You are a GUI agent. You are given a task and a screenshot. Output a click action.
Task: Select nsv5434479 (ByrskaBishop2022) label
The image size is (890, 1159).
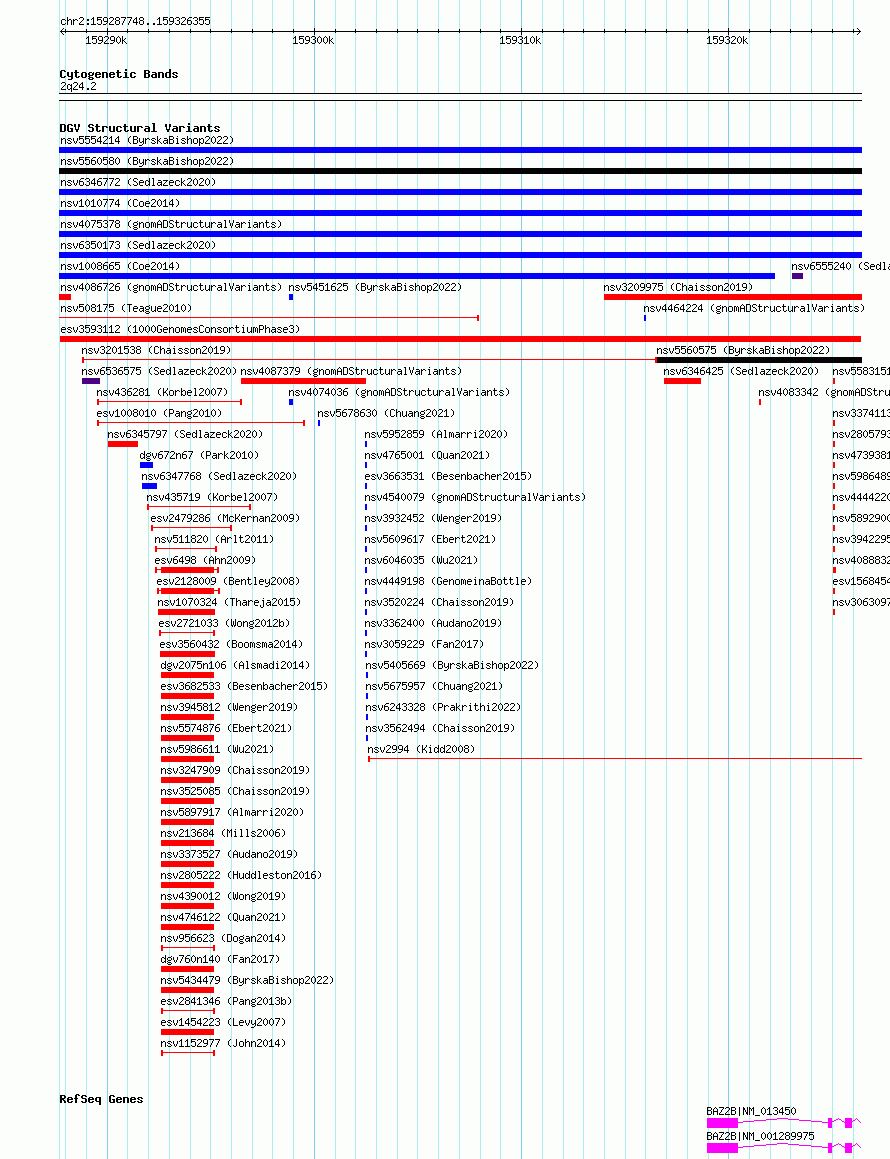[248, 980]
